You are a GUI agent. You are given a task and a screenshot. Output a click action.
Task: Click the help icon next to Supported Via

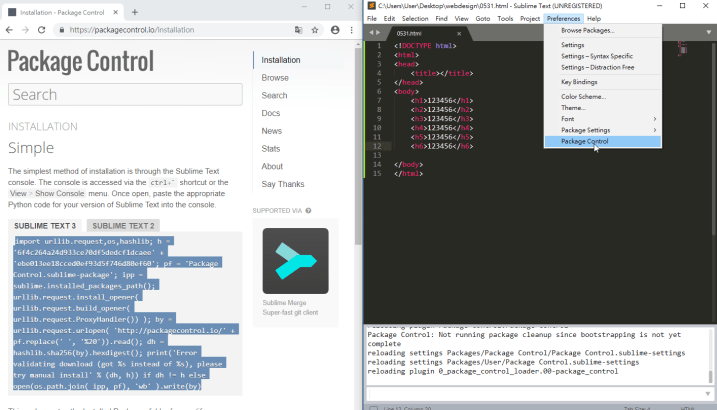click(308, 211)
